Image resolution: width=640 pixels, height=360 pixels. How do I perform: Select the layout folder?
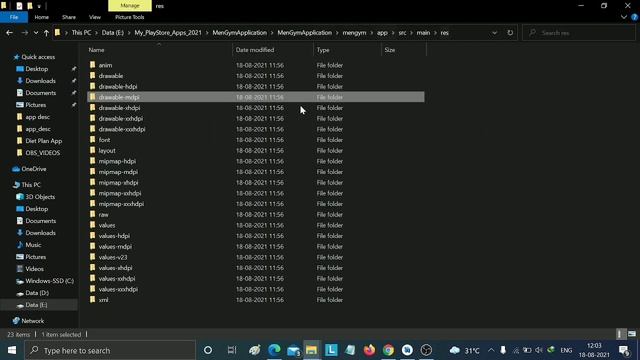tap(107, 151)
